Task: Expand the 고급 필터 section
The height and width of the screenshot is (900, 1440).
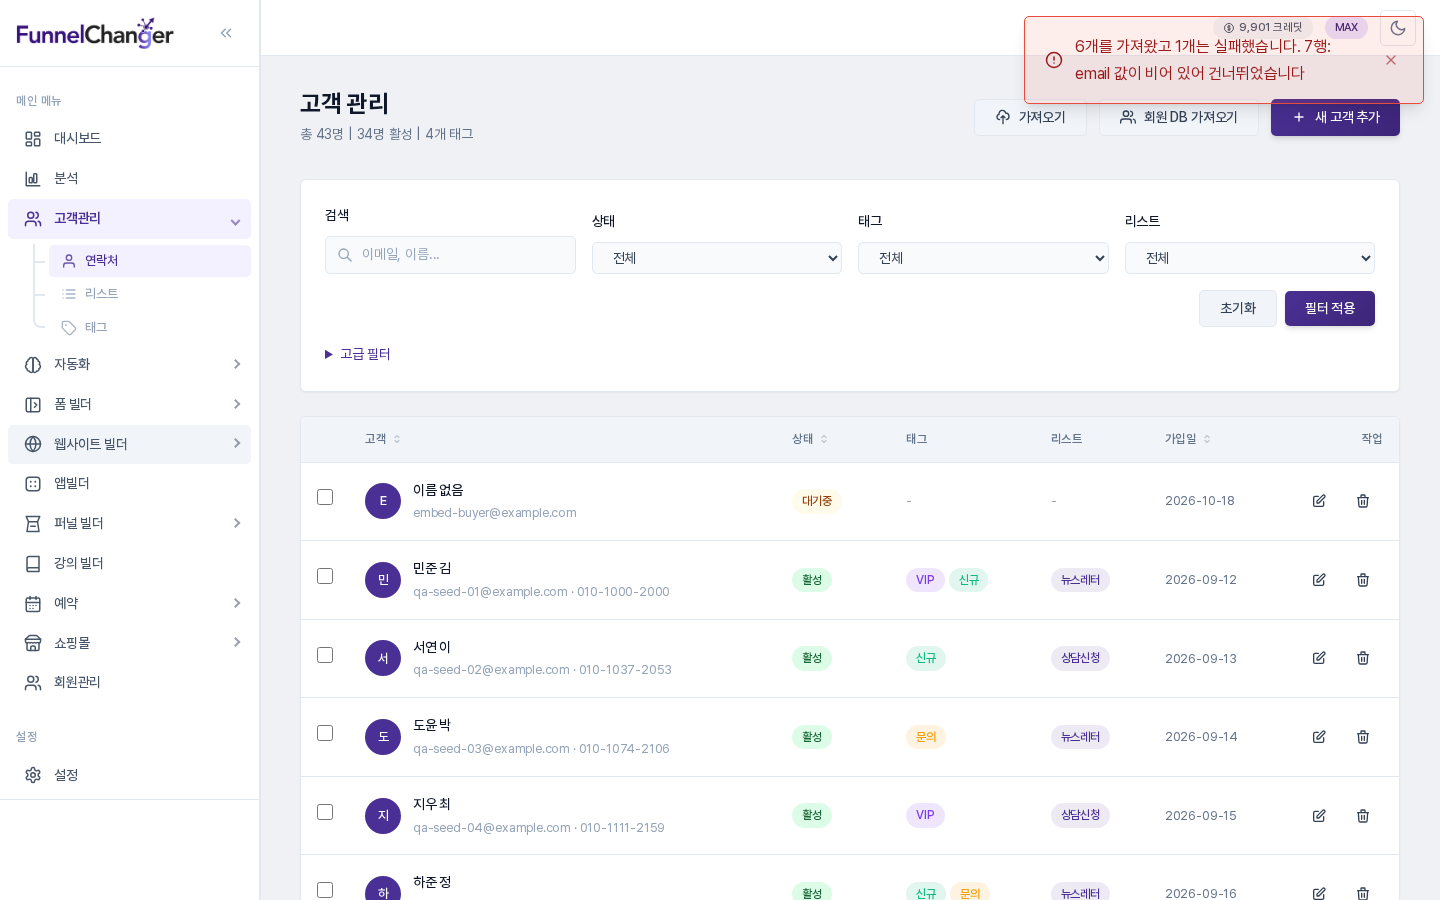Action: [x=358, y=354]
